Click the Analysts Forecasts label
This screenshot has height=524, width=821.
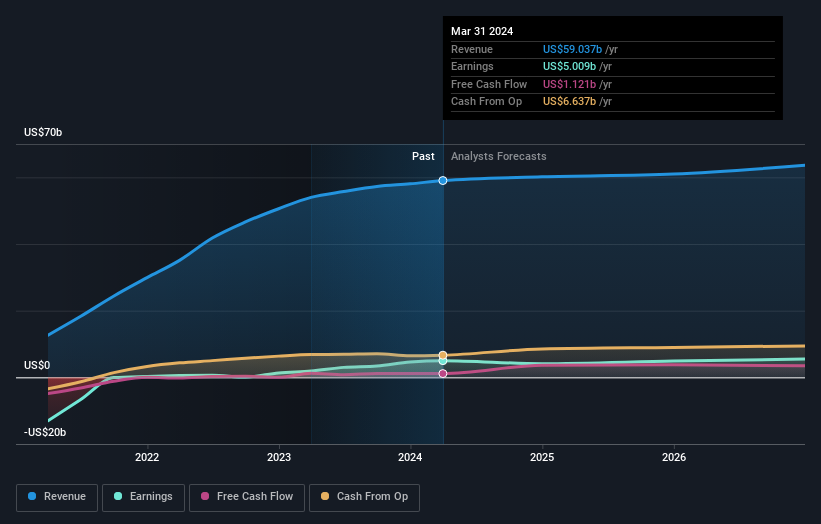click(498, 156)
